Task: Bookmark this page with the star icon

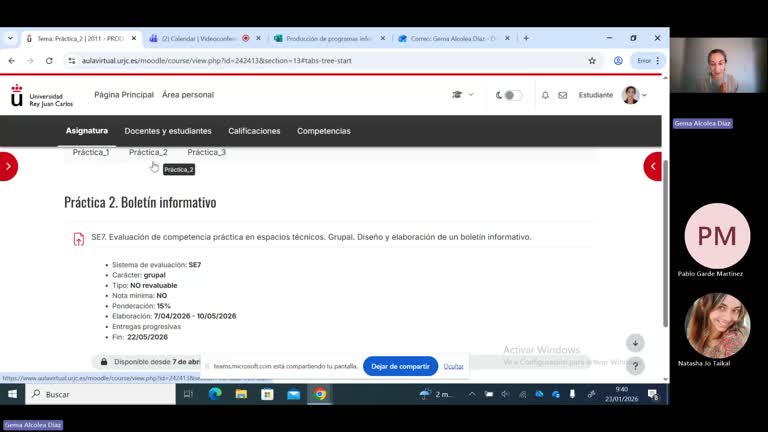Action: (592, 60)
